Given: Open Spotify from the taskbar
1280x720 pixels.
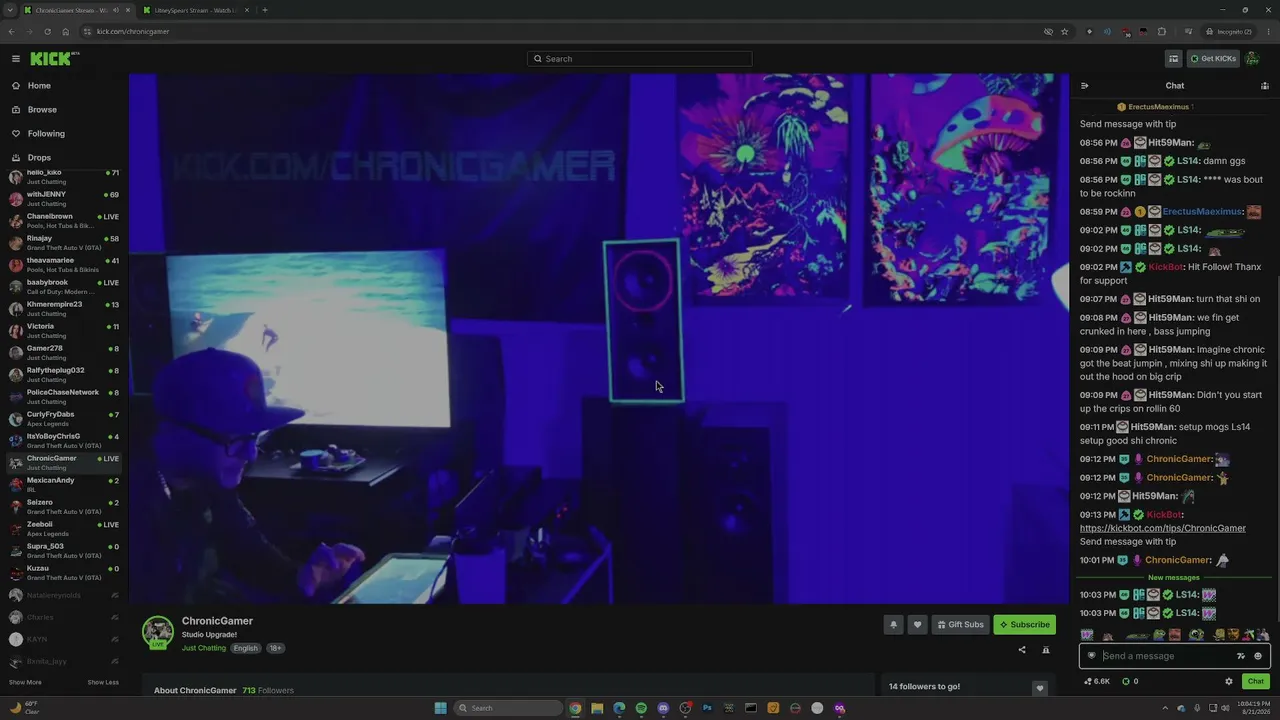Looking at the screenshot, I should pyautogui.click(x=641, y=708).
